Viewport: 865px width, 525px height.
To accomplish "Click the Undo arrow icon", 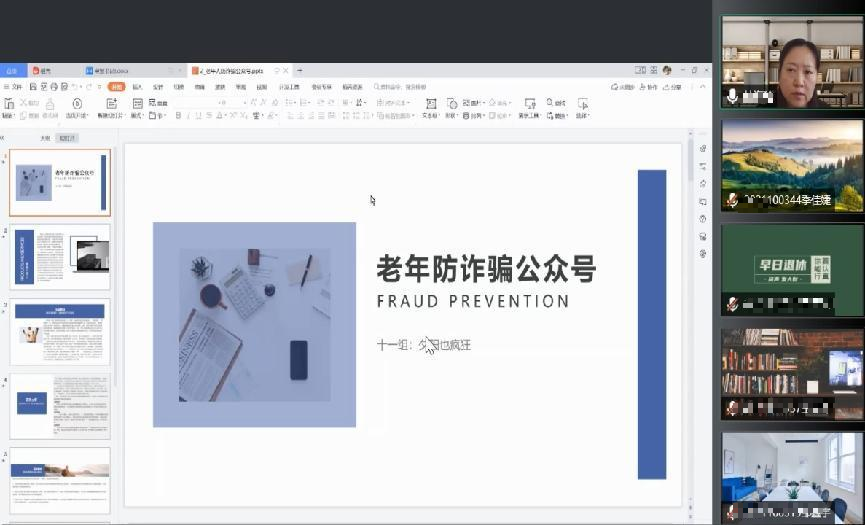I will click(x=75, y=87).
